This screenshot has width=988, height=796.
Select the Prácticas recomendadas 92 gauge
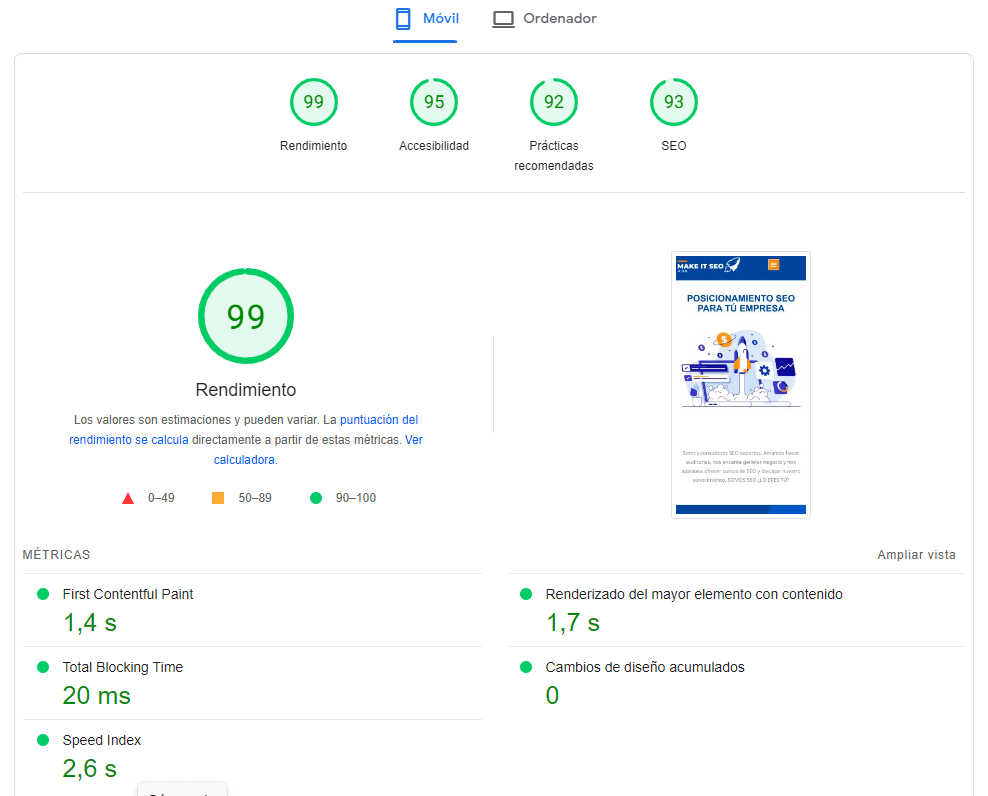553,102
